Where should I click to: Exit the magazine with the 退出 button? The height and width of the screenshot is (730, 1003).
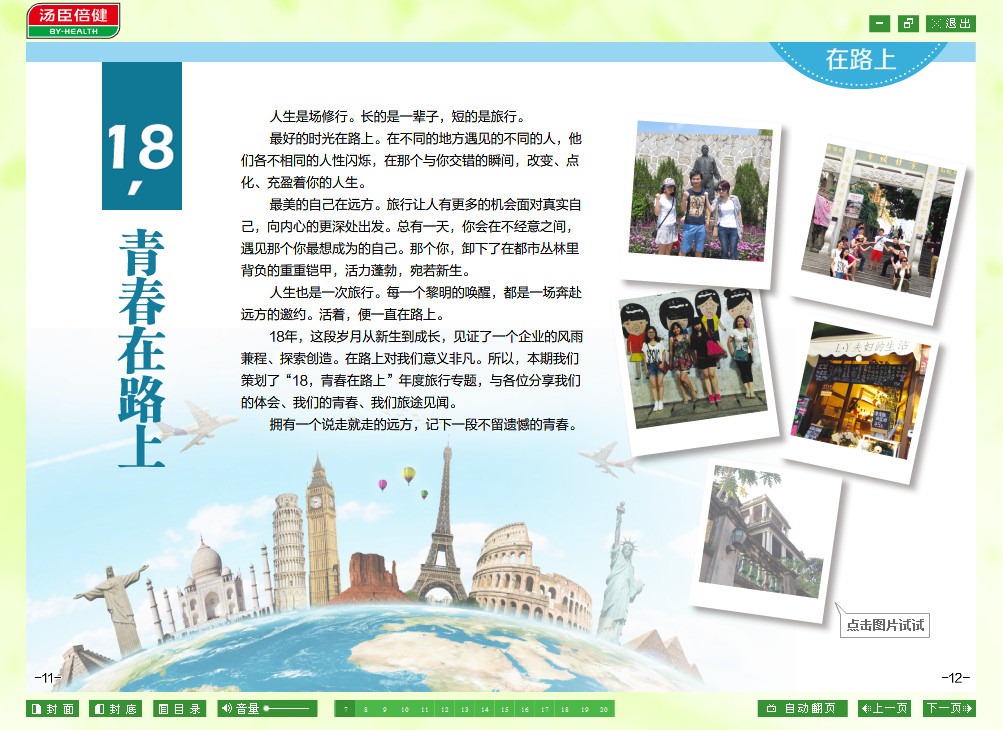(x=951, y=24)
